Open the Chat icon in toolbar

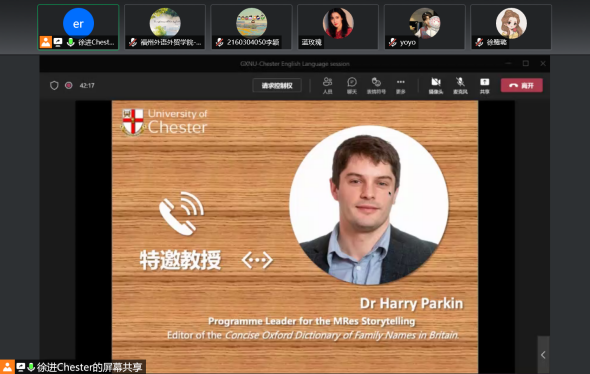(x=352, y=85)
